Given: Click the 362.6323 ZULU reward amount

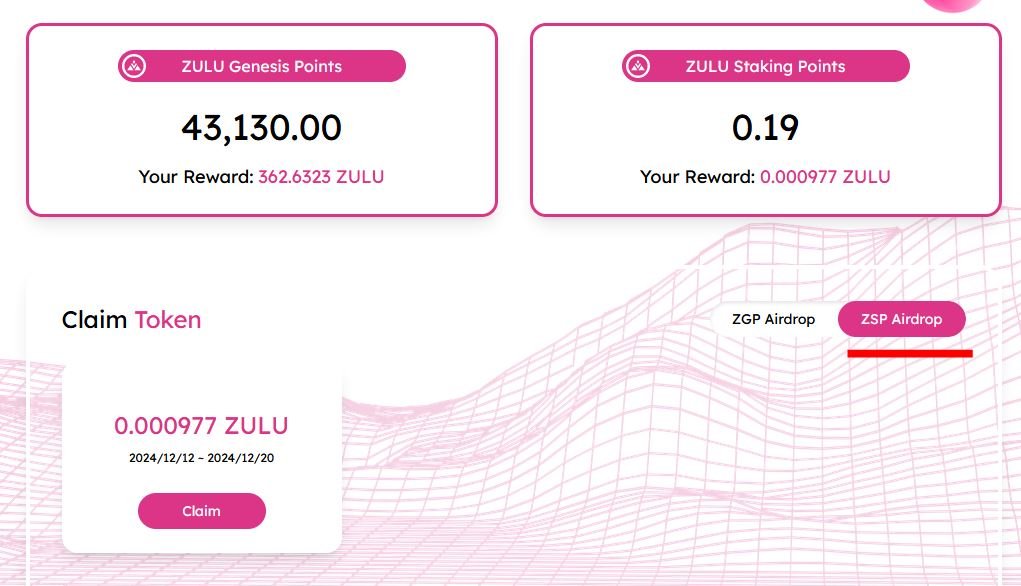Looking at the screenshot, I should click(321, 177).
